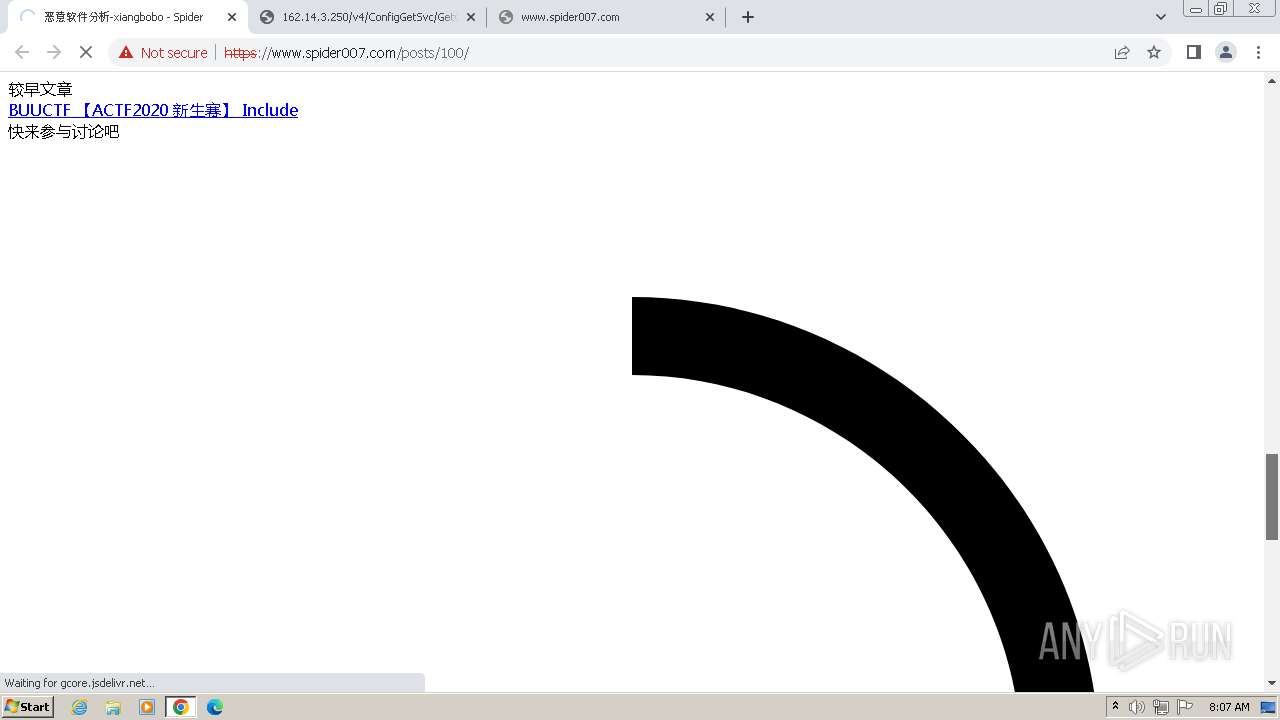Restore down the Chrome window
This screenshot has height=720, width=1280.
pyautogui.click(x=1221, y=8)
